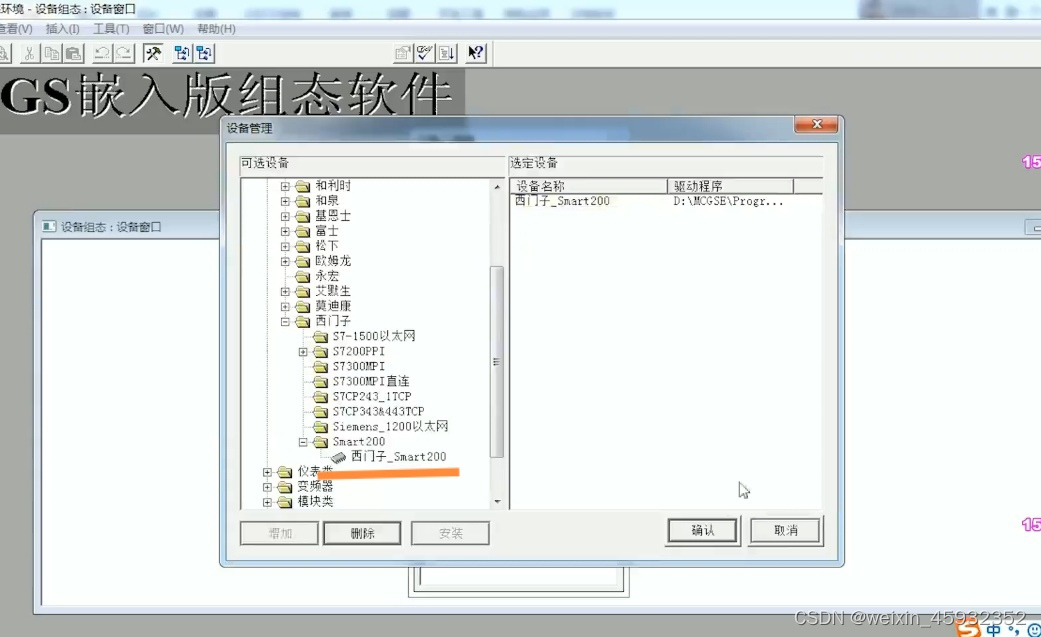Click the context help arrow-question icon
Screen dimensions: 1041x637
[x=476, y=54]
